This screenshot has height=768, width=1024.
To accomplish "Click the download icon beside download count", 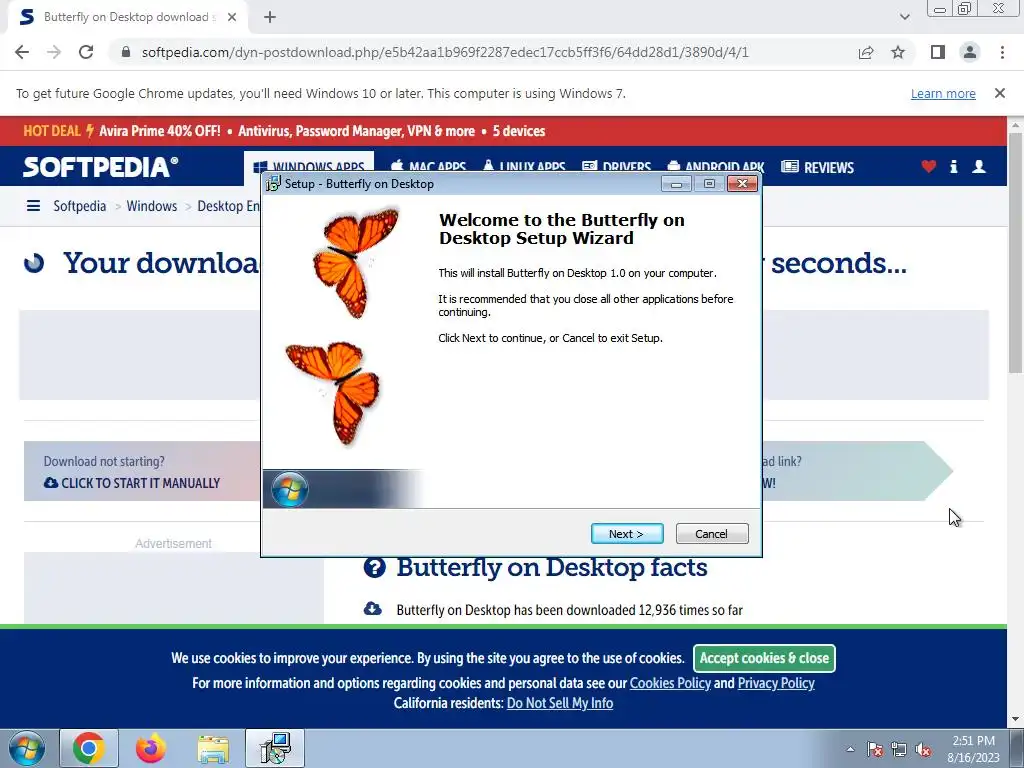I will pos(372,609).
